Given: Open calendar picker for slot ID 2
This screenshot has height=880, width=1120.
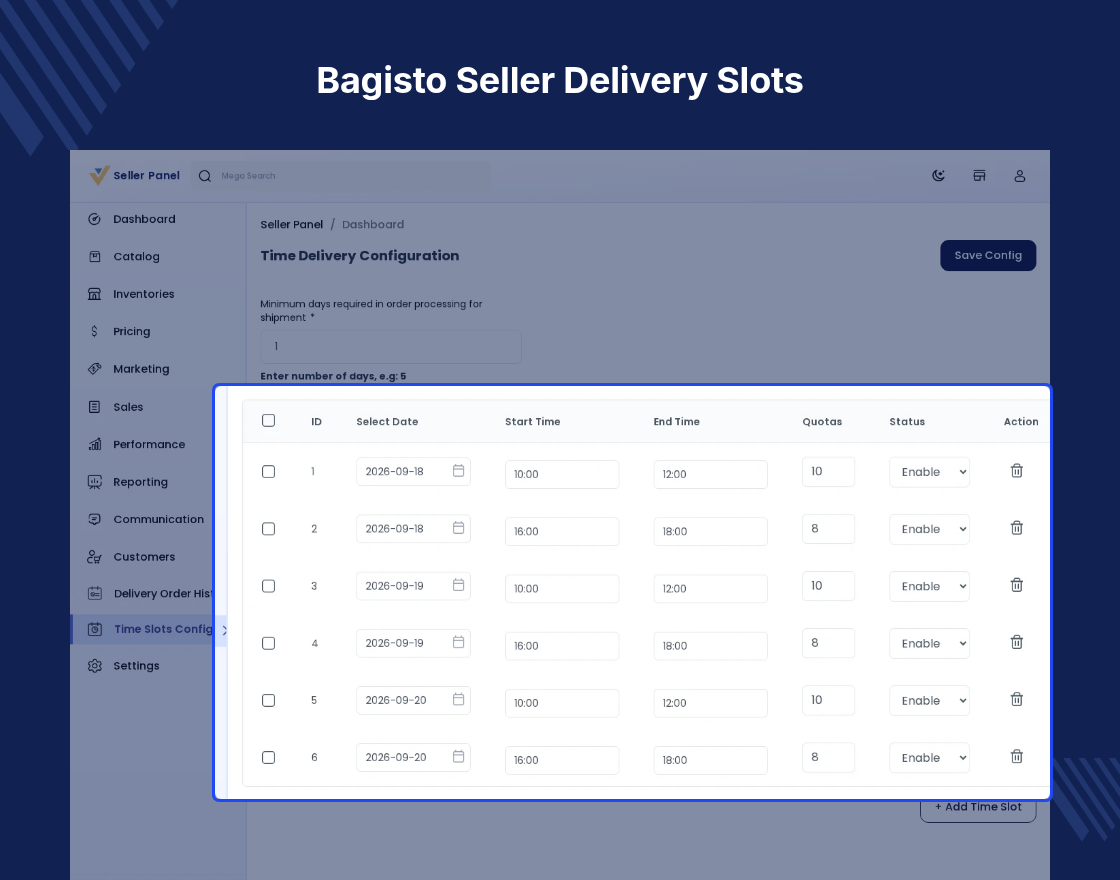Looking at the screenshot, I should point(459,528).
